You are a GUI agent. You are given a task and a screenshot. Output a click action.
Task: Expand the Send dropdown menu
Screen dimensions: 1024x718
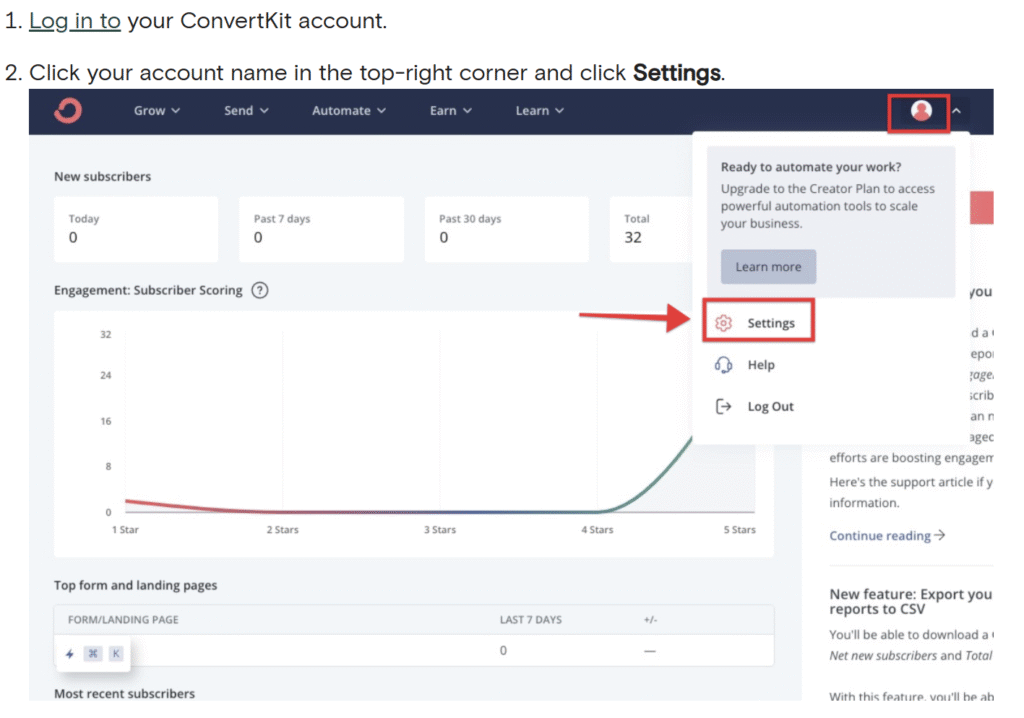246,110
